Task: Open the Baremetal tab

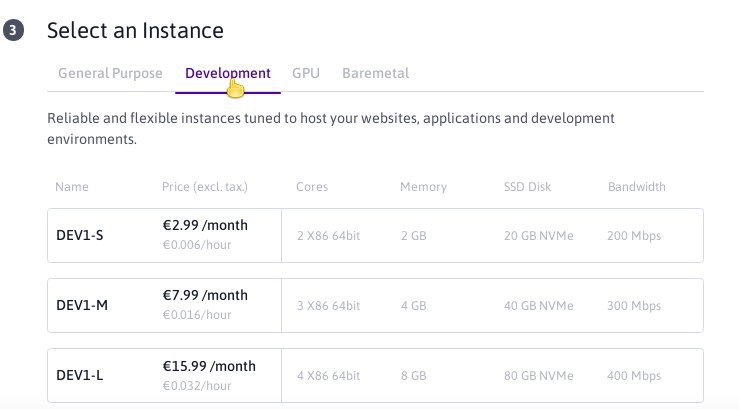Action: (376, 73)
